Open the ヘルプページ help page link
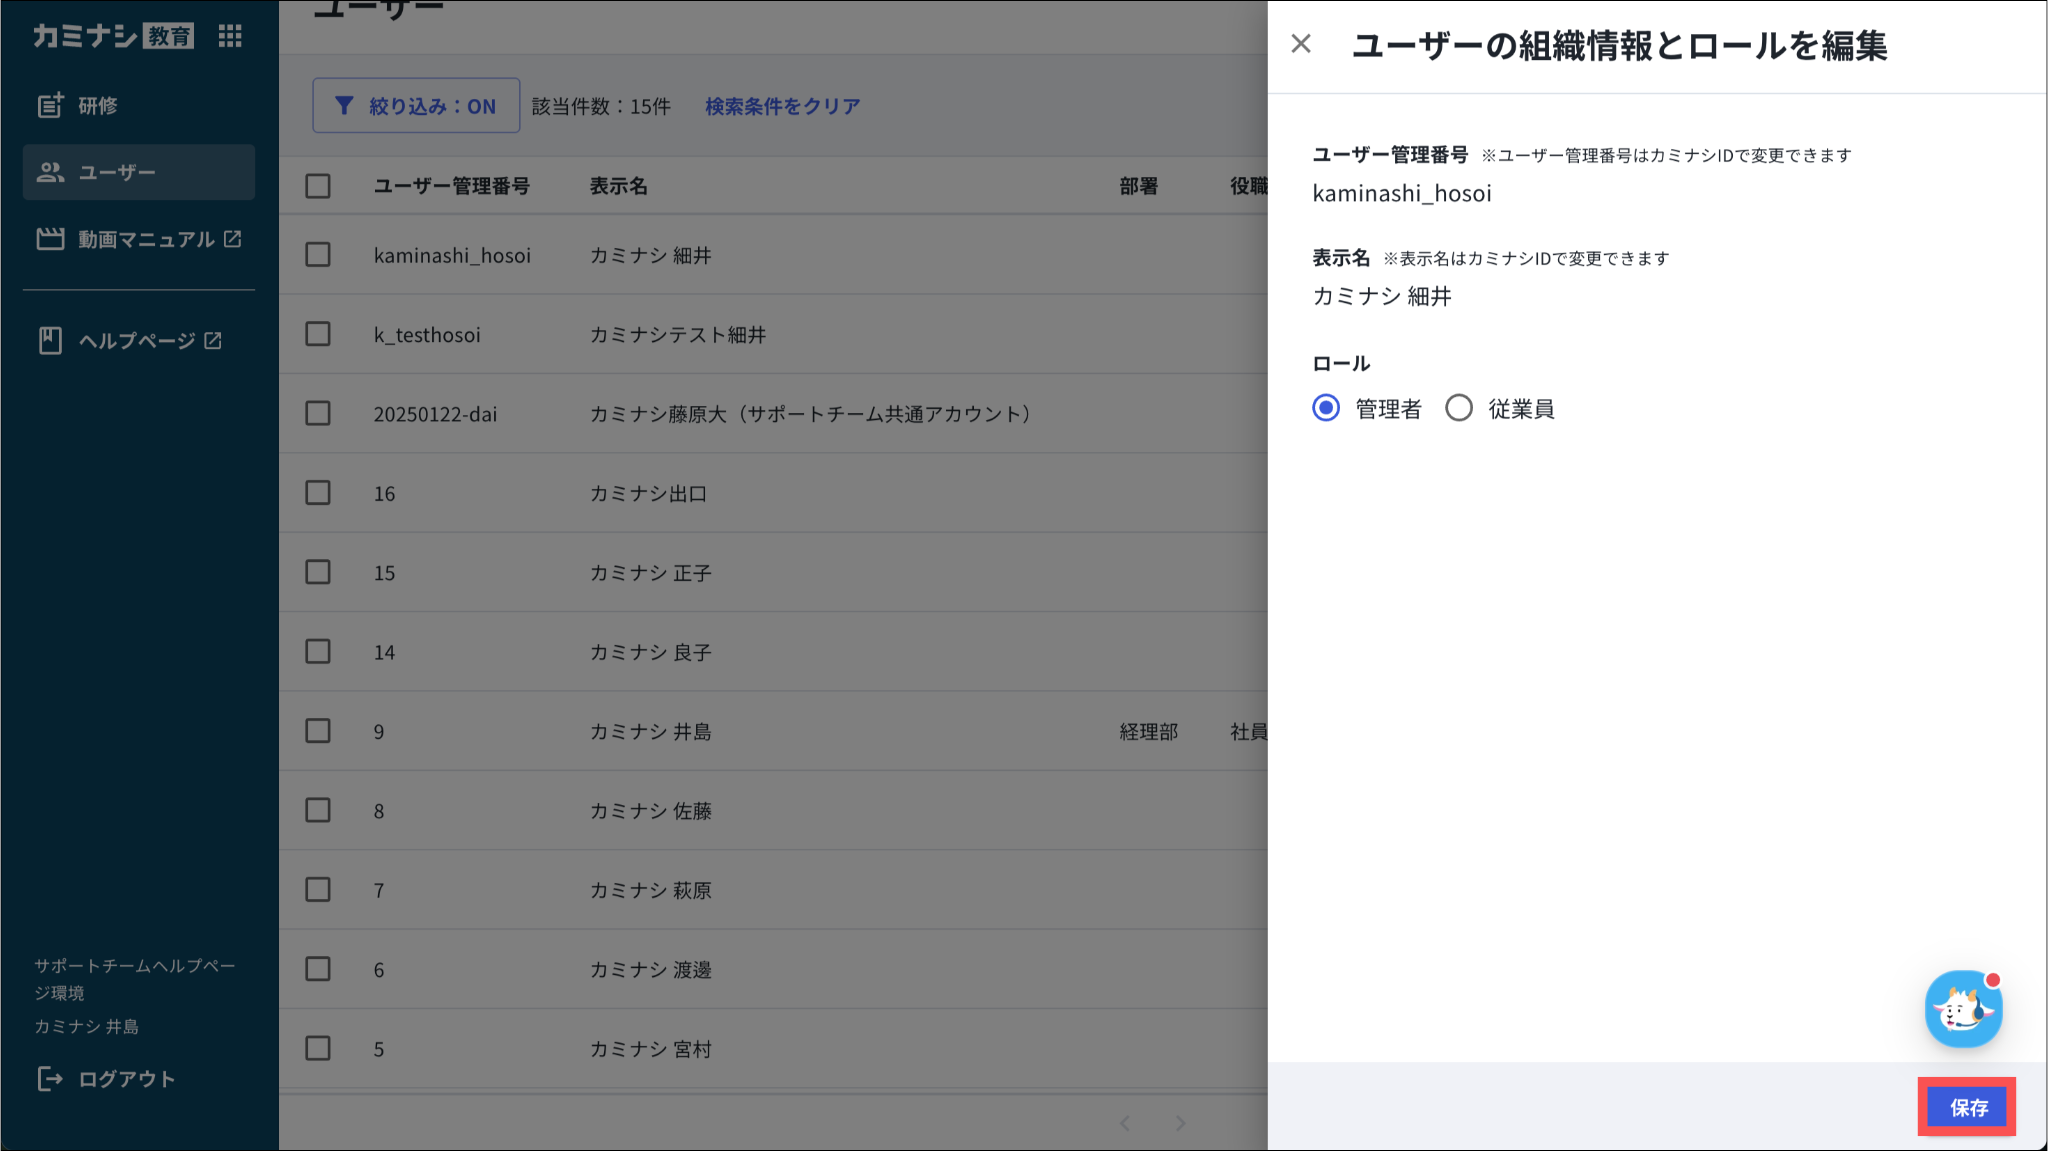The image size is (2048, 1151). pos(137,341)
